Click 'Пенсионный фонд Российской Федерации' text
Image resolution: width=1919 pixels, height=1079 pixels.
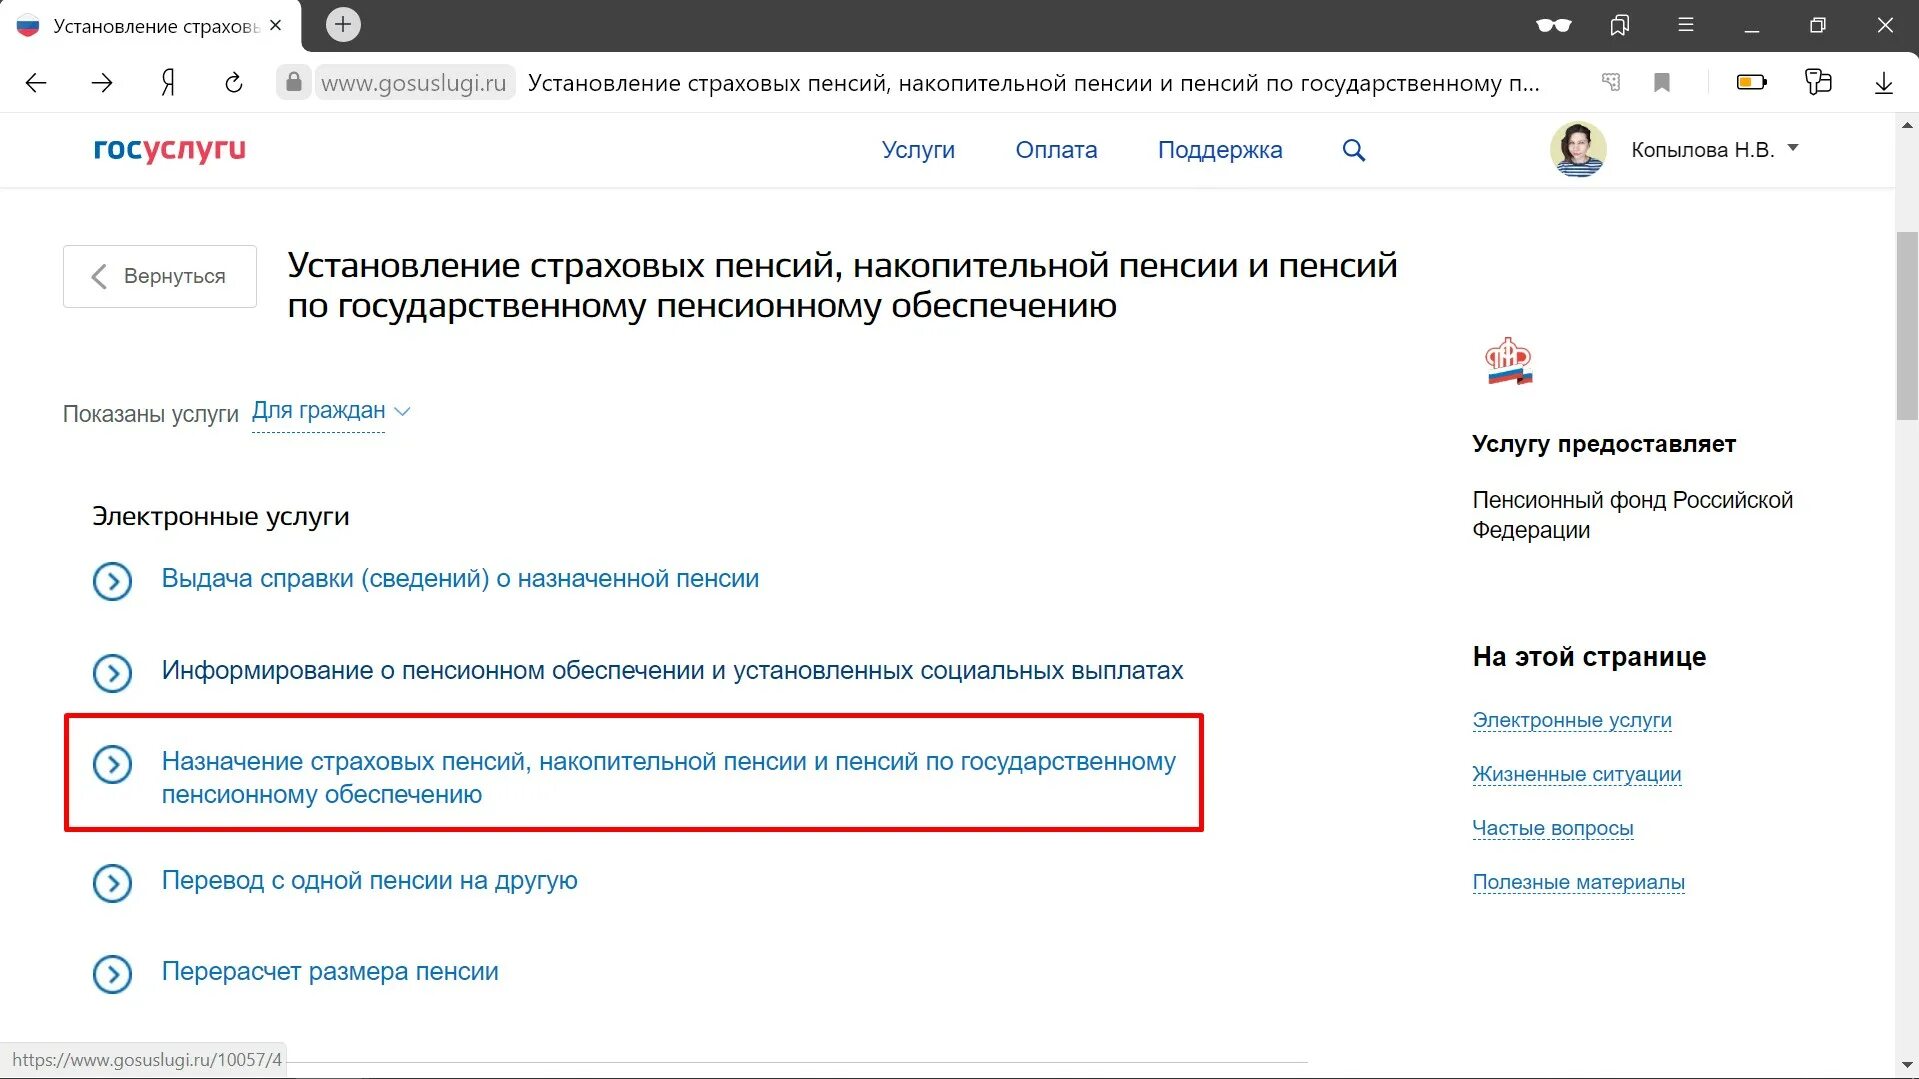pos(1632,515)
